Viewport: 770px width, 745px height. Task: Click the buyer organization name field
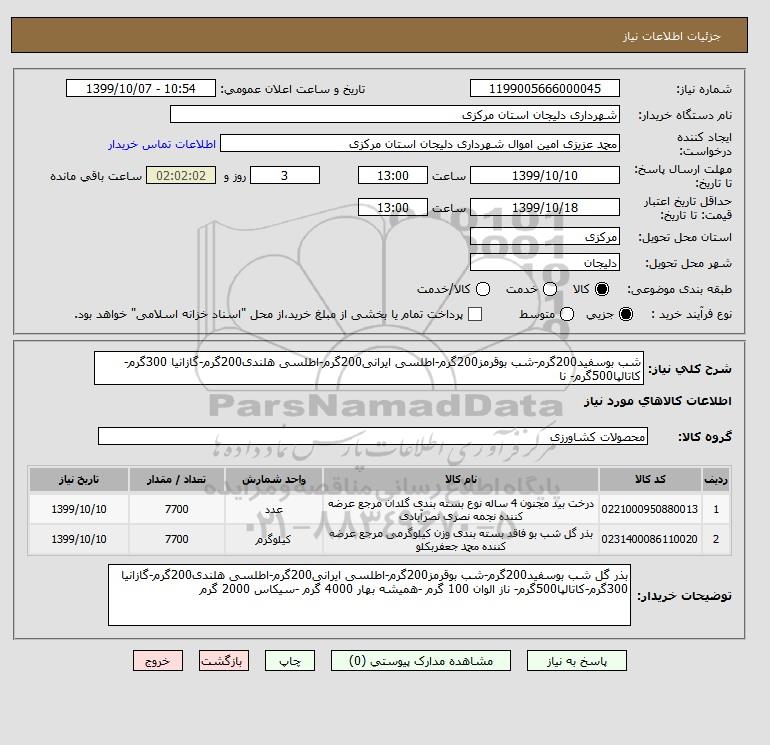394,114
